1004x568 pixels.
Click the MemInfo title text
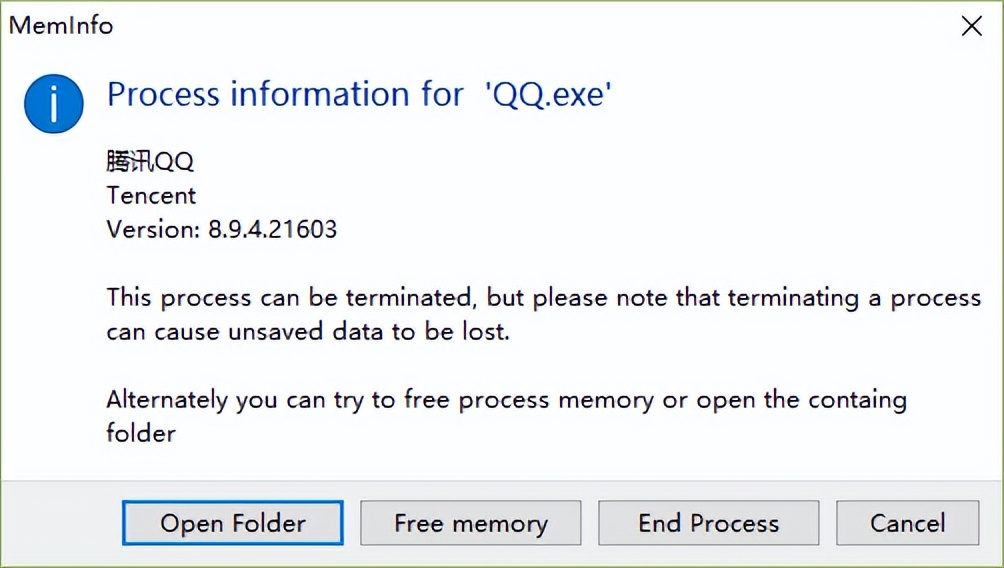(x=61, y=26)
